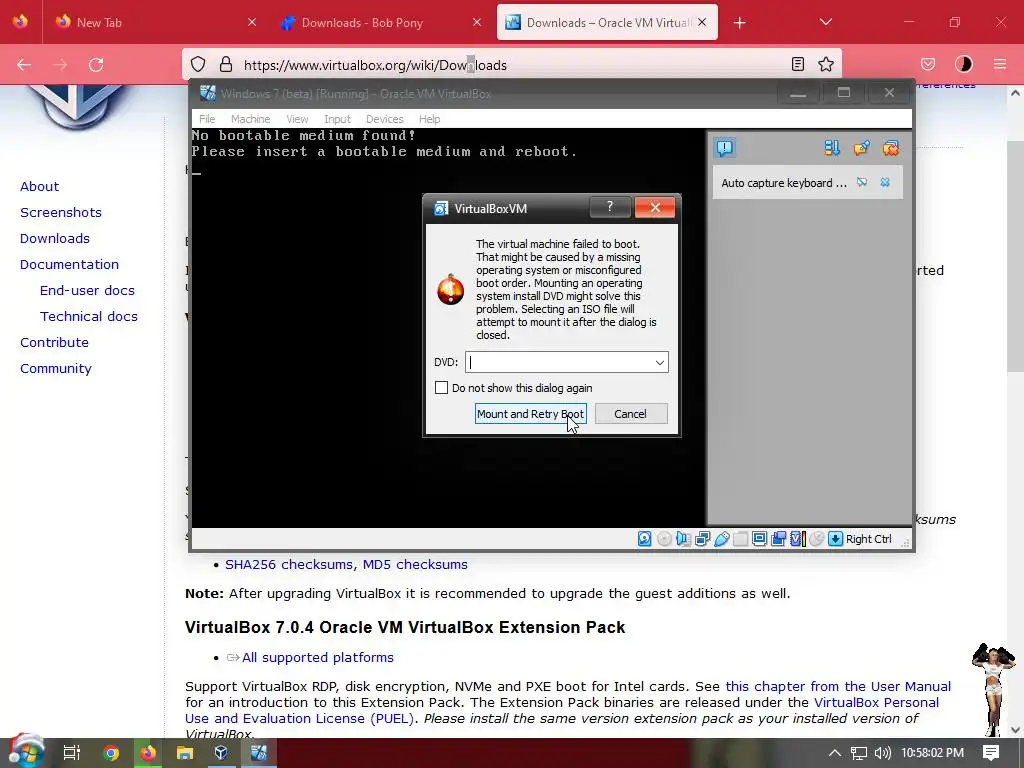Switch to the Downloads - Bob Pony tab

(x=381, y=22)
